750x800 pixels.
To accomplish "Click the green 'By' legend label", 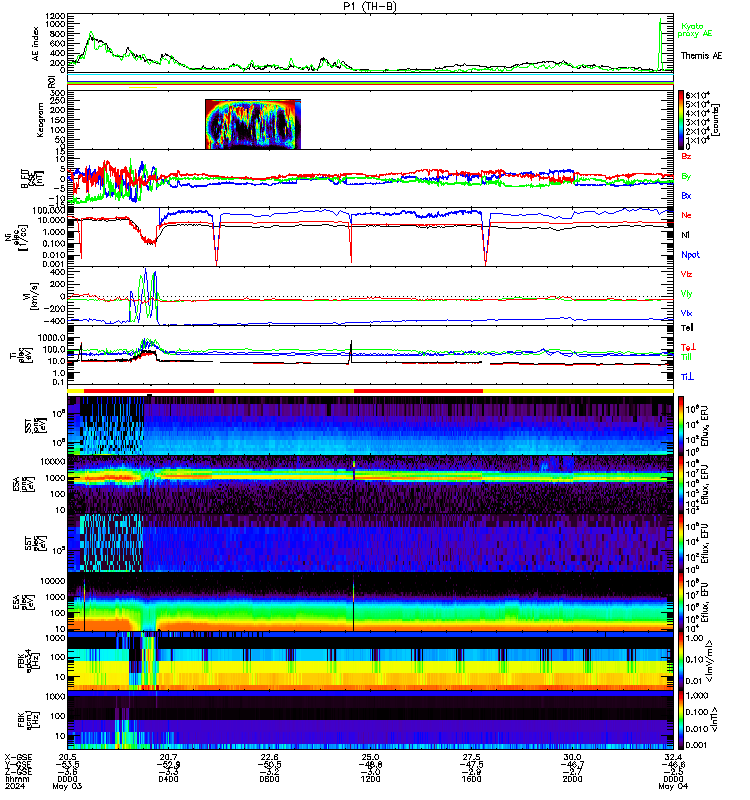I will pos(686,176).
